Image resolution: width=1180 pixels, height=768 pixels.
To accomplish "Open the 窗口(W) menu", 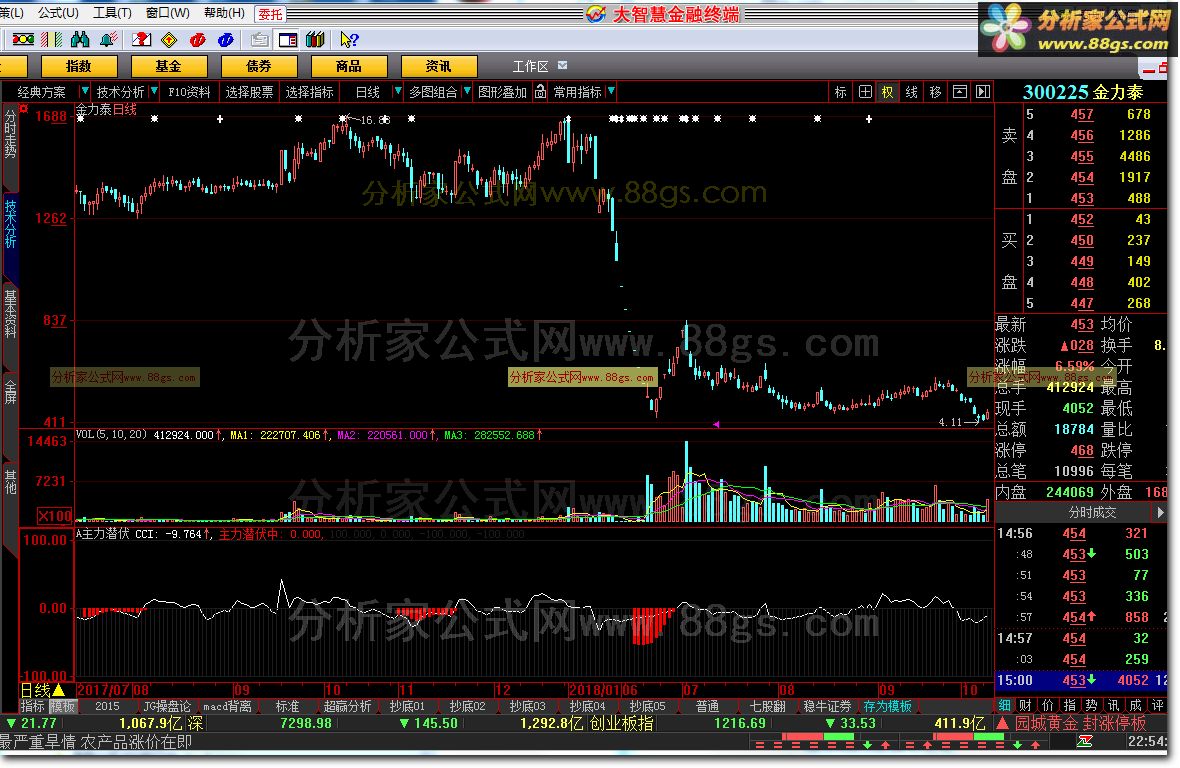I will pos(168,13).
